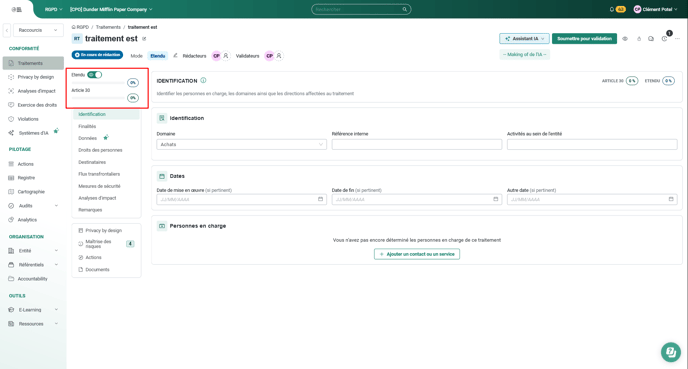
Task: Open the Registre icon
Action: coord(11,178)
